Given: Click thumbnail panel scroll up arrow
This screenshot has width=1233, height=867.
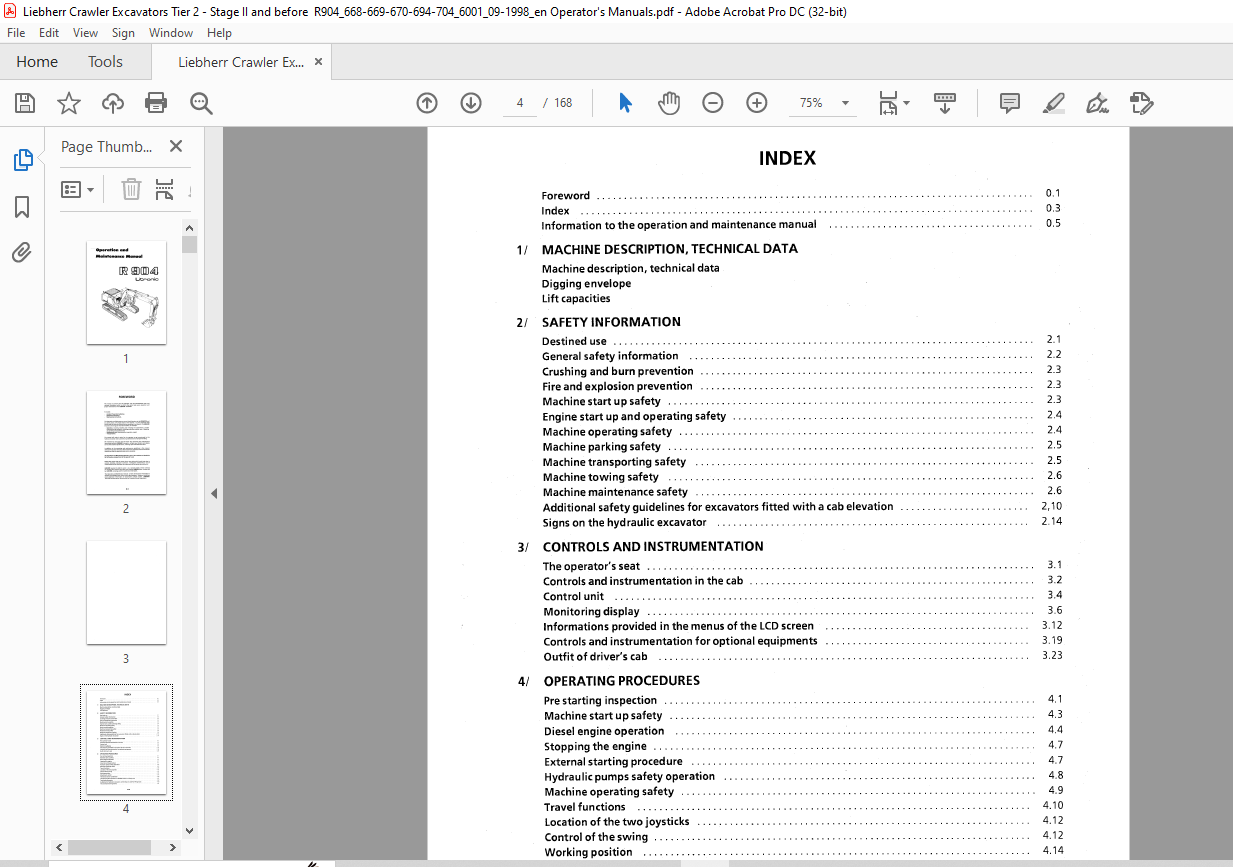Looking at the screenshot, I should tap(190, 228).
